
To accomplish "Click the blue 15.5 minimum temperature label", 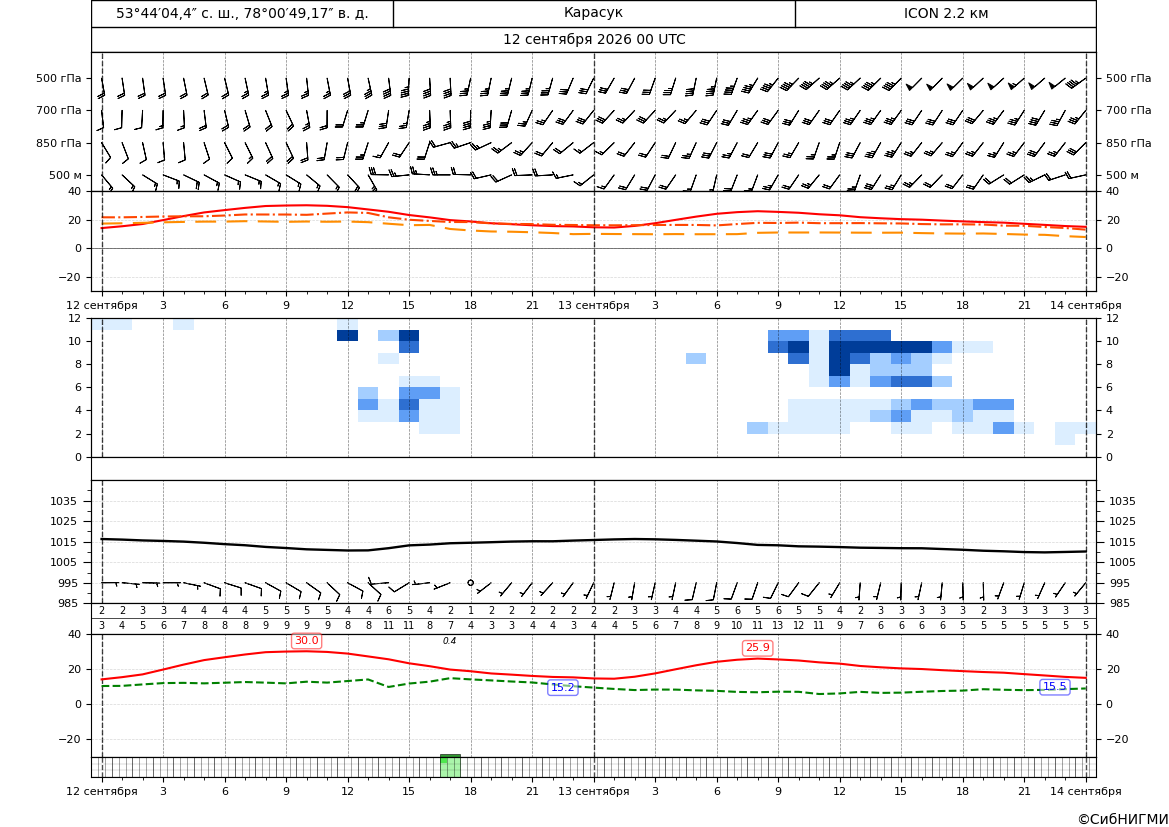I will (1054, 687).
